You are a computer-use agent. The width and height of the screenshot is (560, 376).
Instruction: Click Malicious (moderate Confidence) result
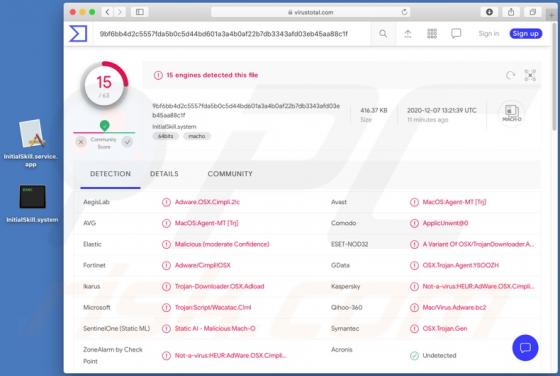tap(222, 244)
